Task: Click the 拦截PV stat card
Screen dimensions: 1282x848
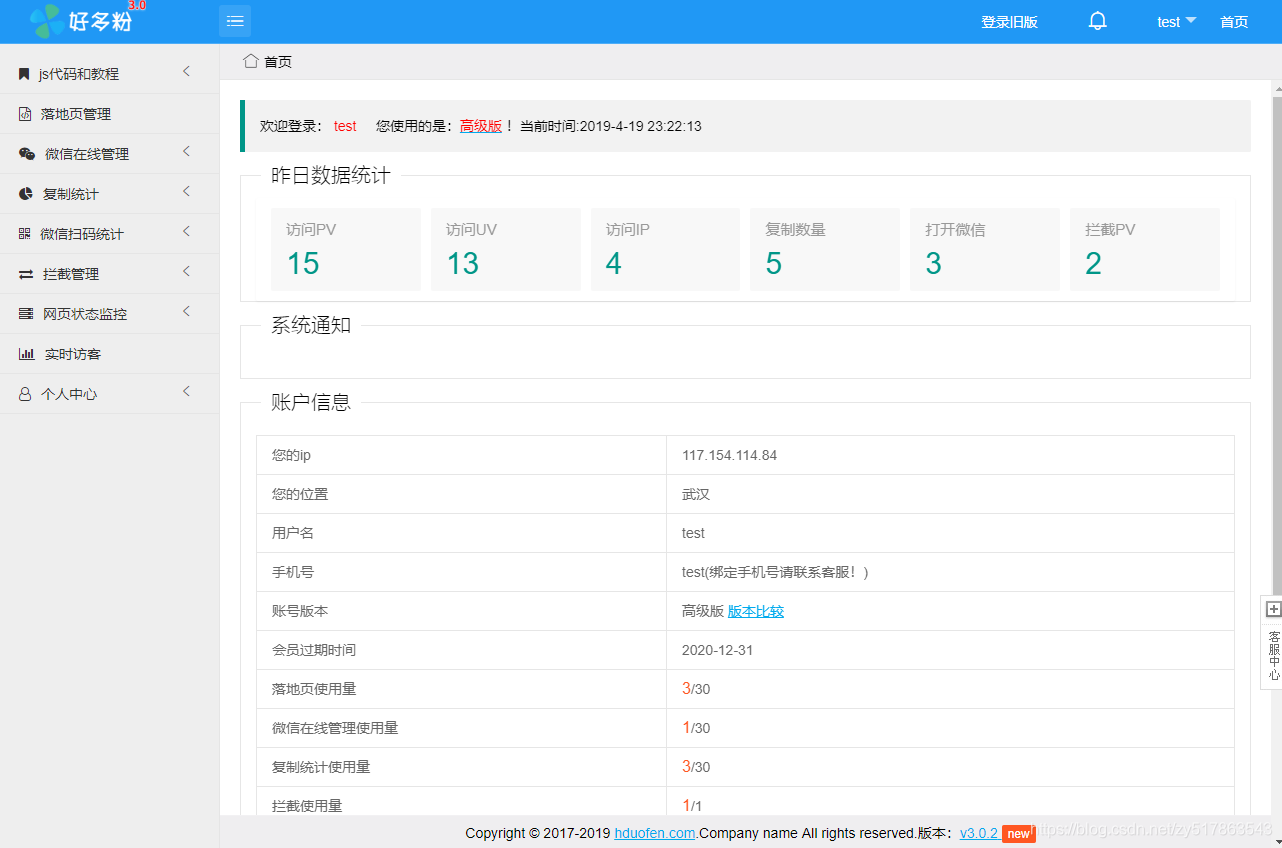Action: [1145, 249]
